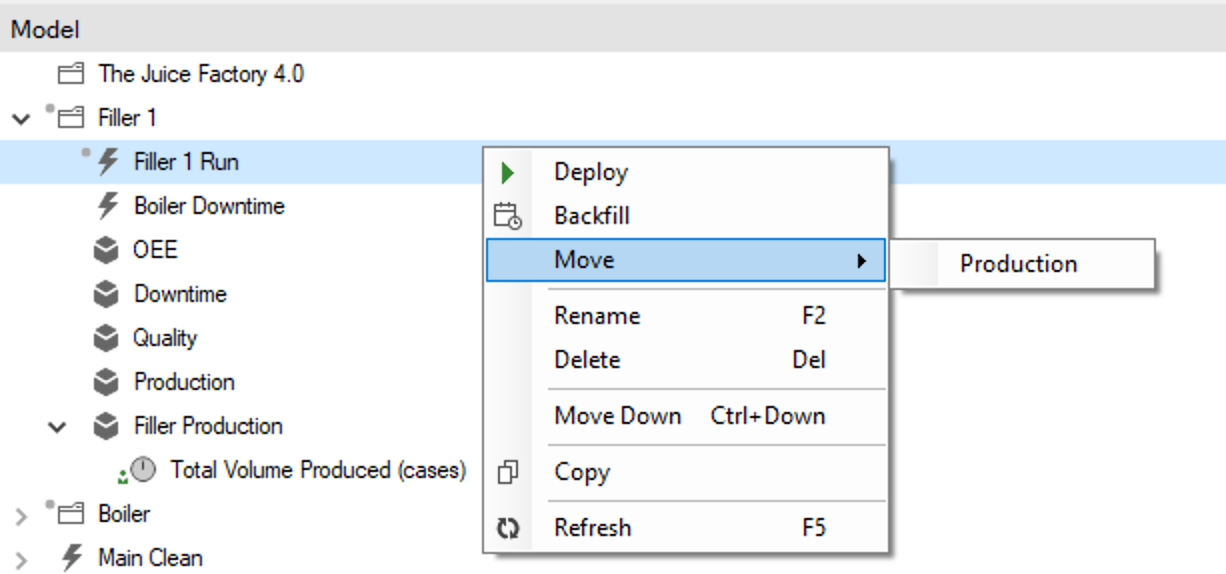Click the Copy pages icon
This screenshot has height=574, width=1226.
pos(508,472)
